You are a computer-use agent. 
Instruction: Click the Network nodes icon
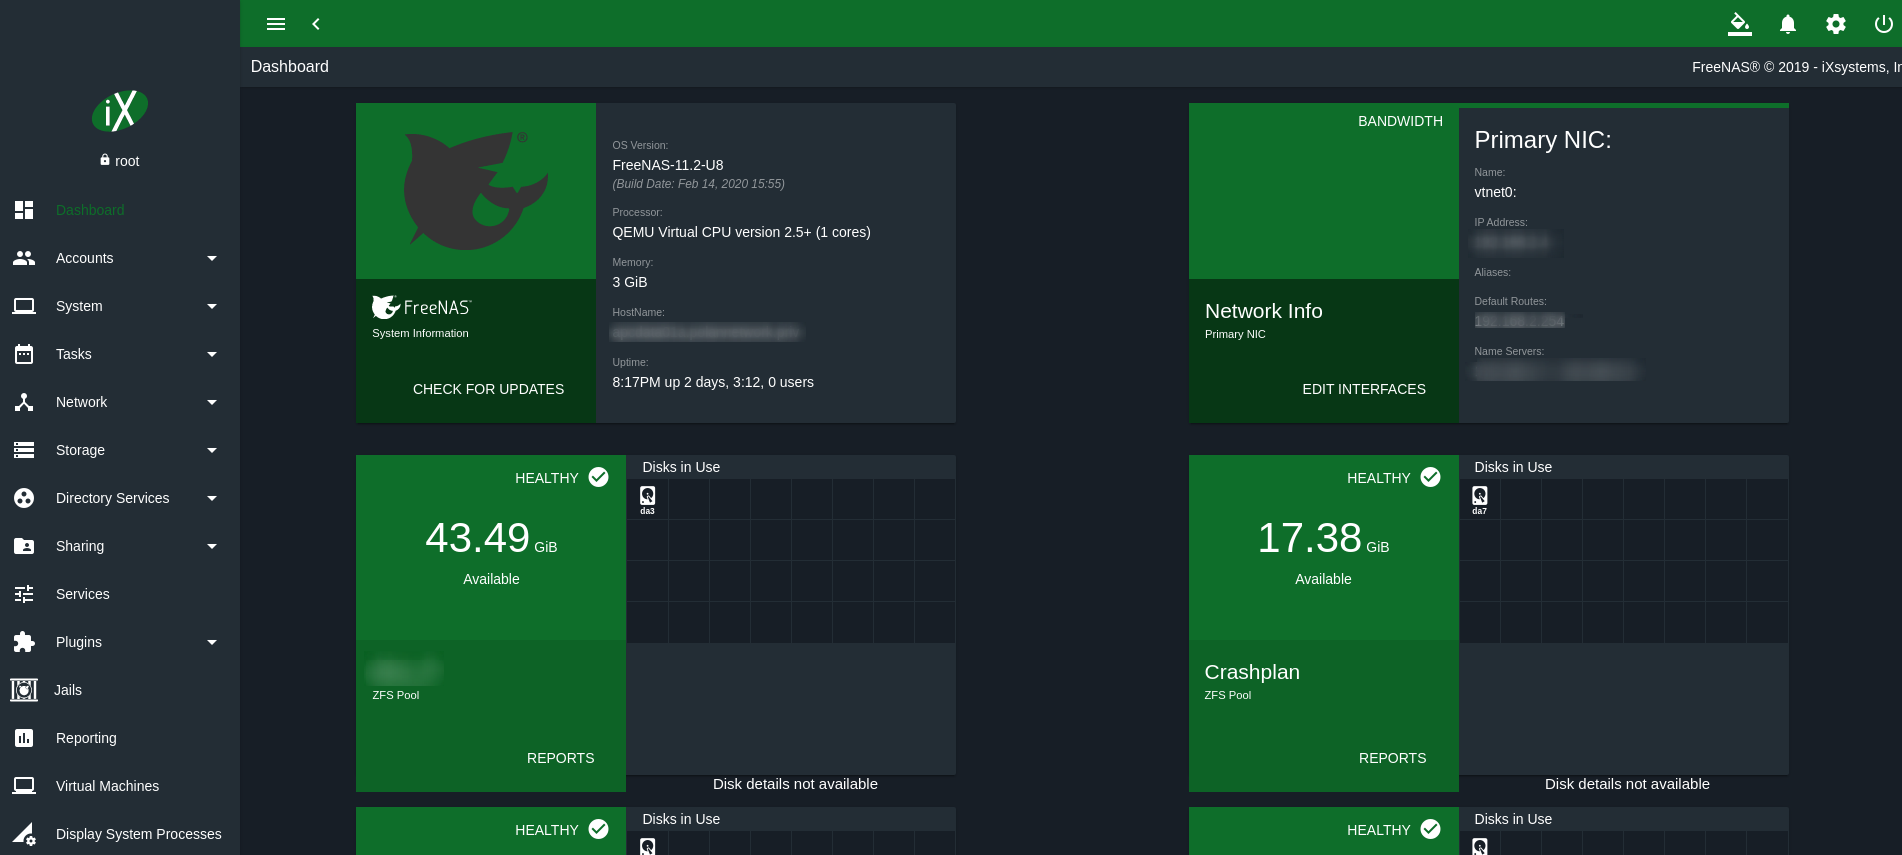pyautogui.click(x=24, y=402)
